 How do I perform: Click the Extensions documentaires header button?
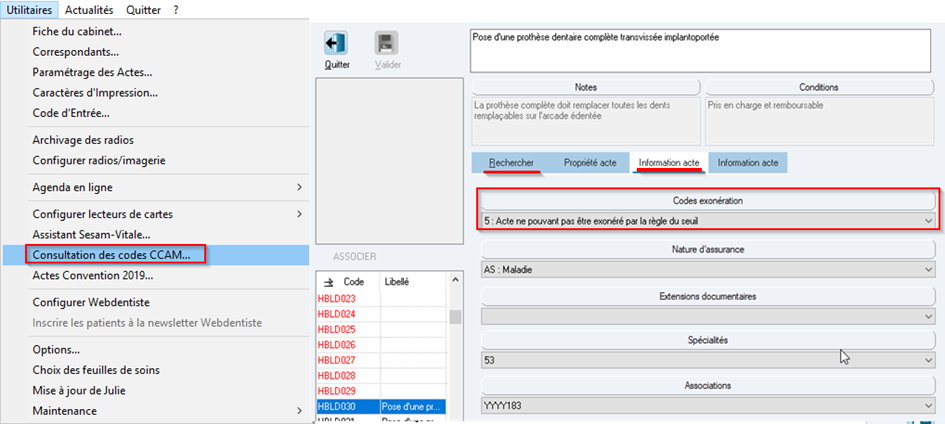click(708, 296)
